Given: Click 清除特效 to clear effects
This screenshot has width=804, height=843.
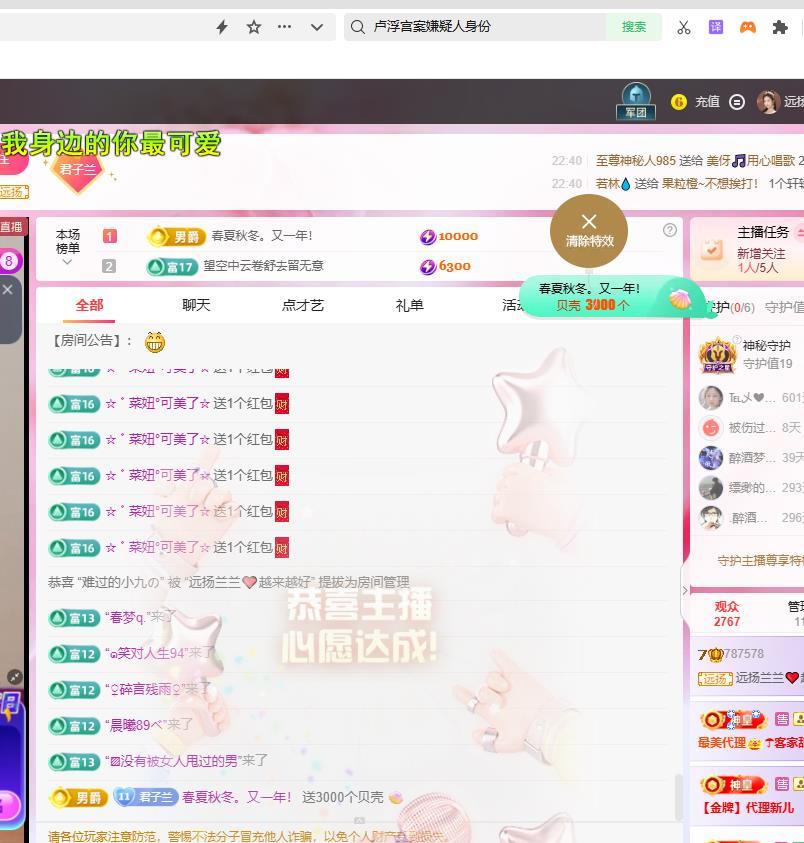Looking at the screenshot, I should pyautogui.click(x=589, y=230).
